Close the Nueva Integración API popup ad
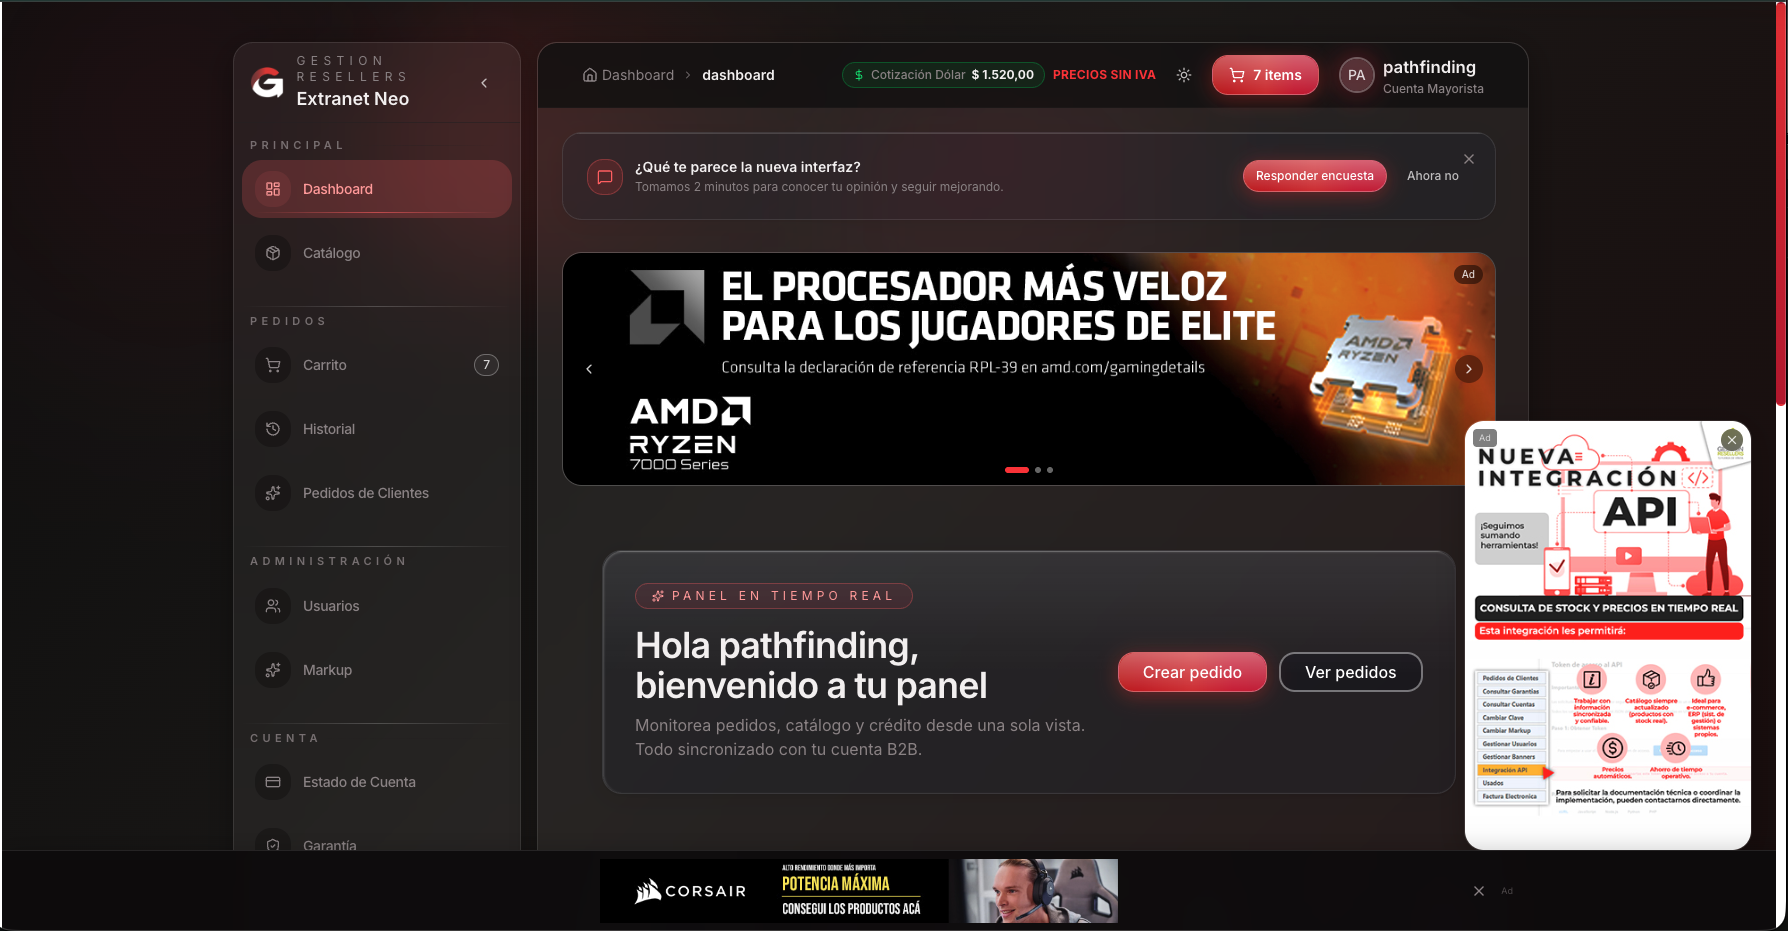 (1732, 439)
